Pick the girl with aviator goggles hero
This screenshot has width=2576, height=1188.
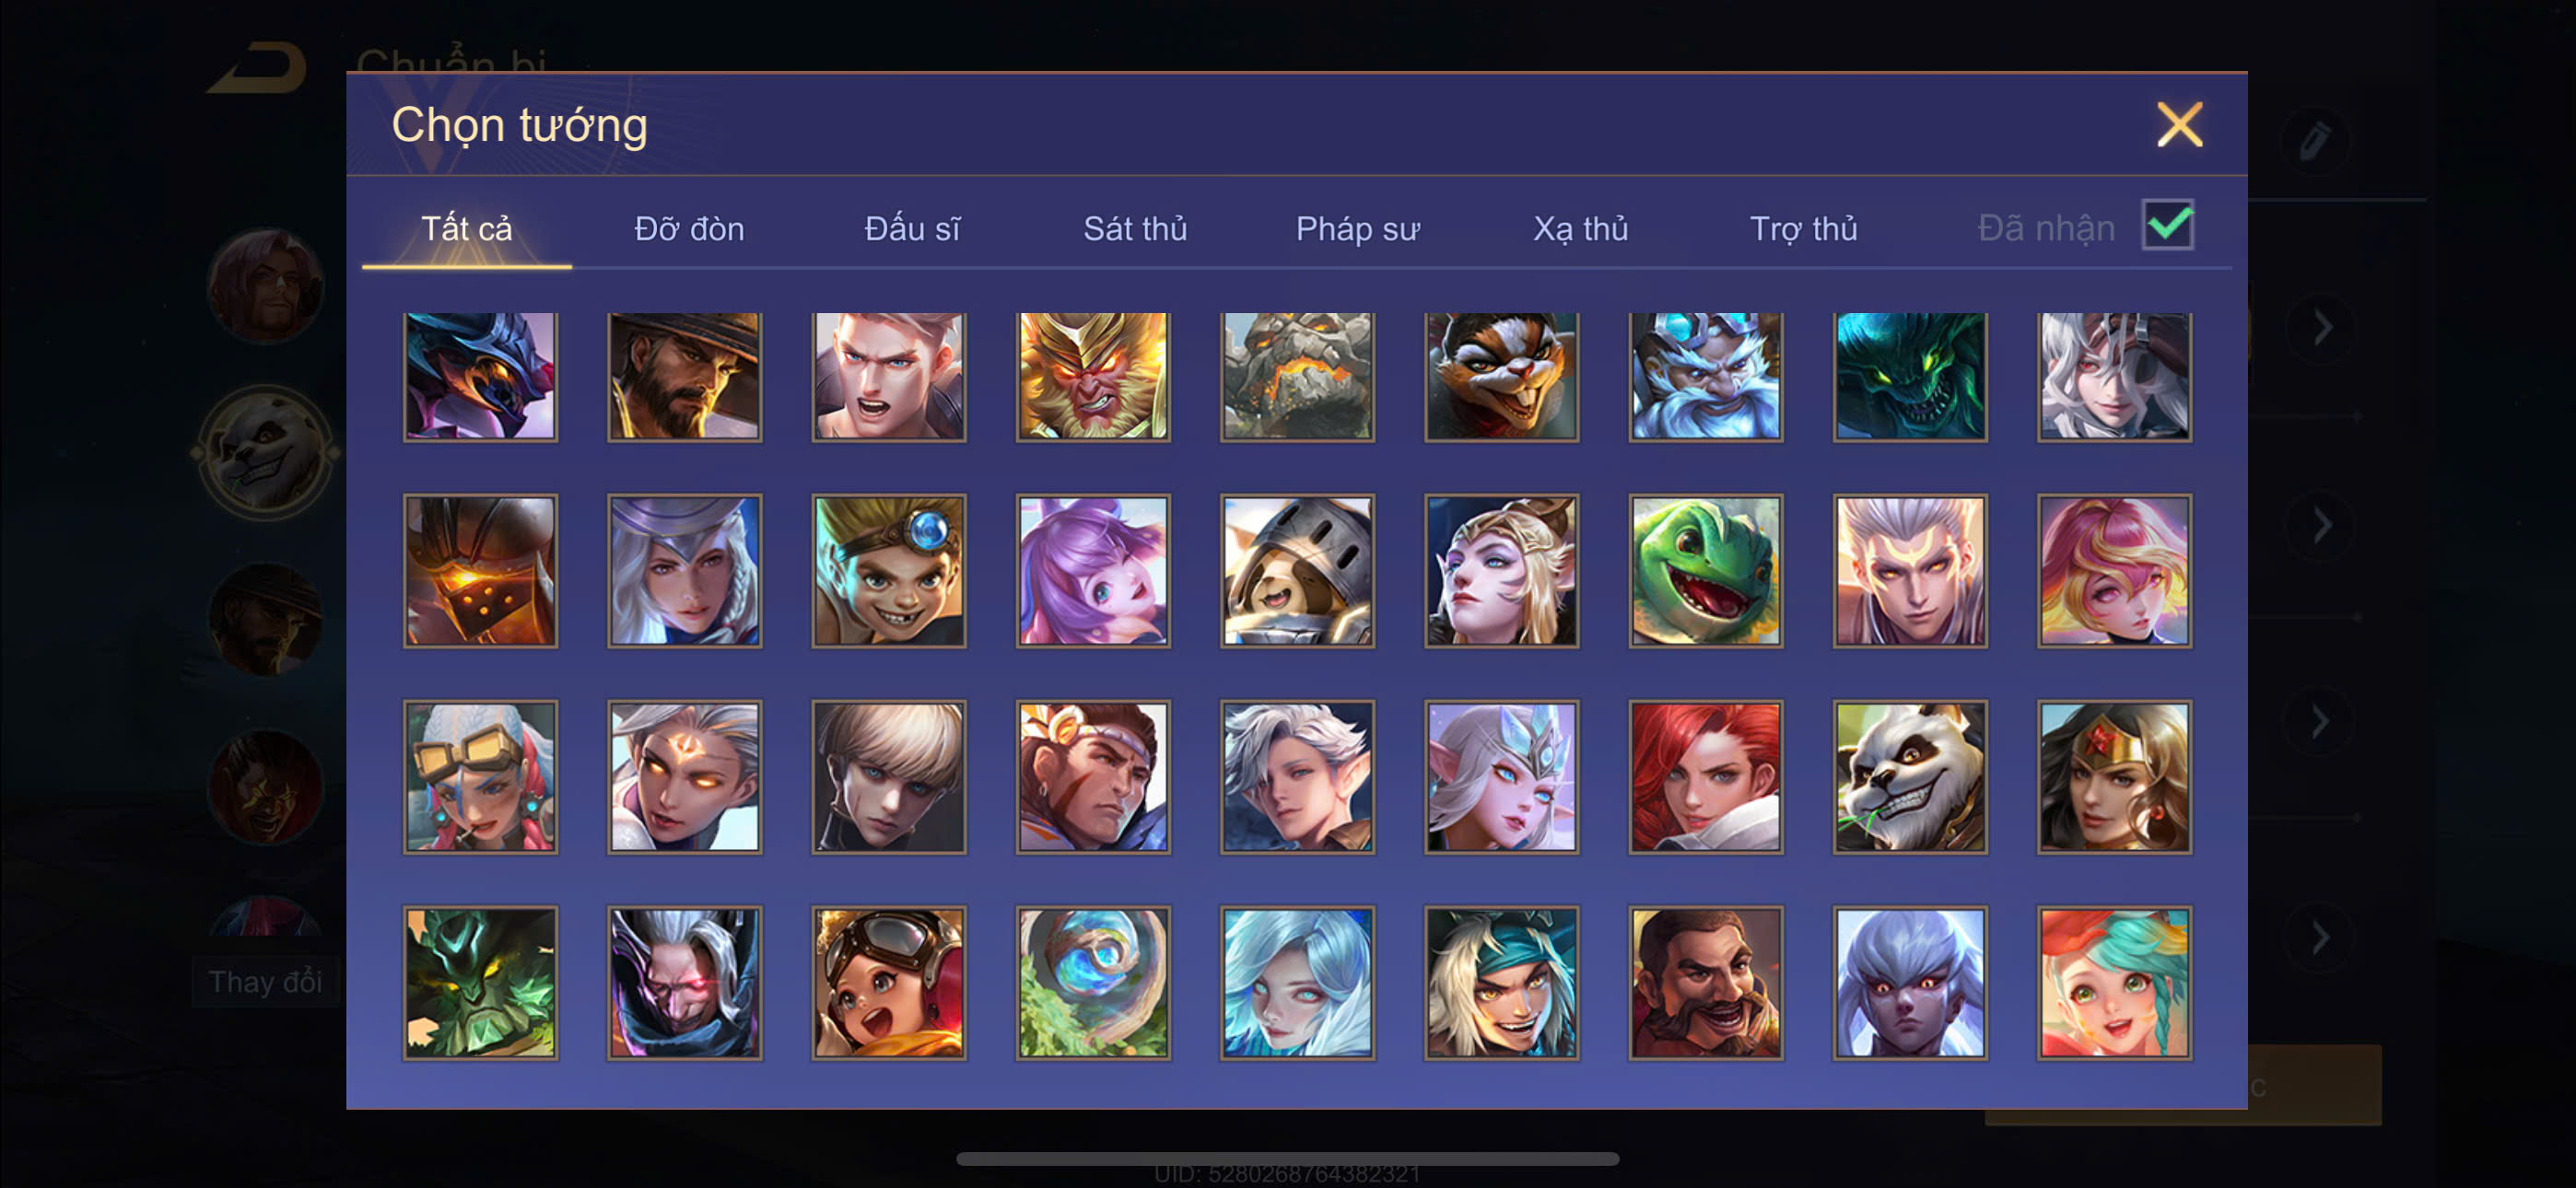[888, 982]
